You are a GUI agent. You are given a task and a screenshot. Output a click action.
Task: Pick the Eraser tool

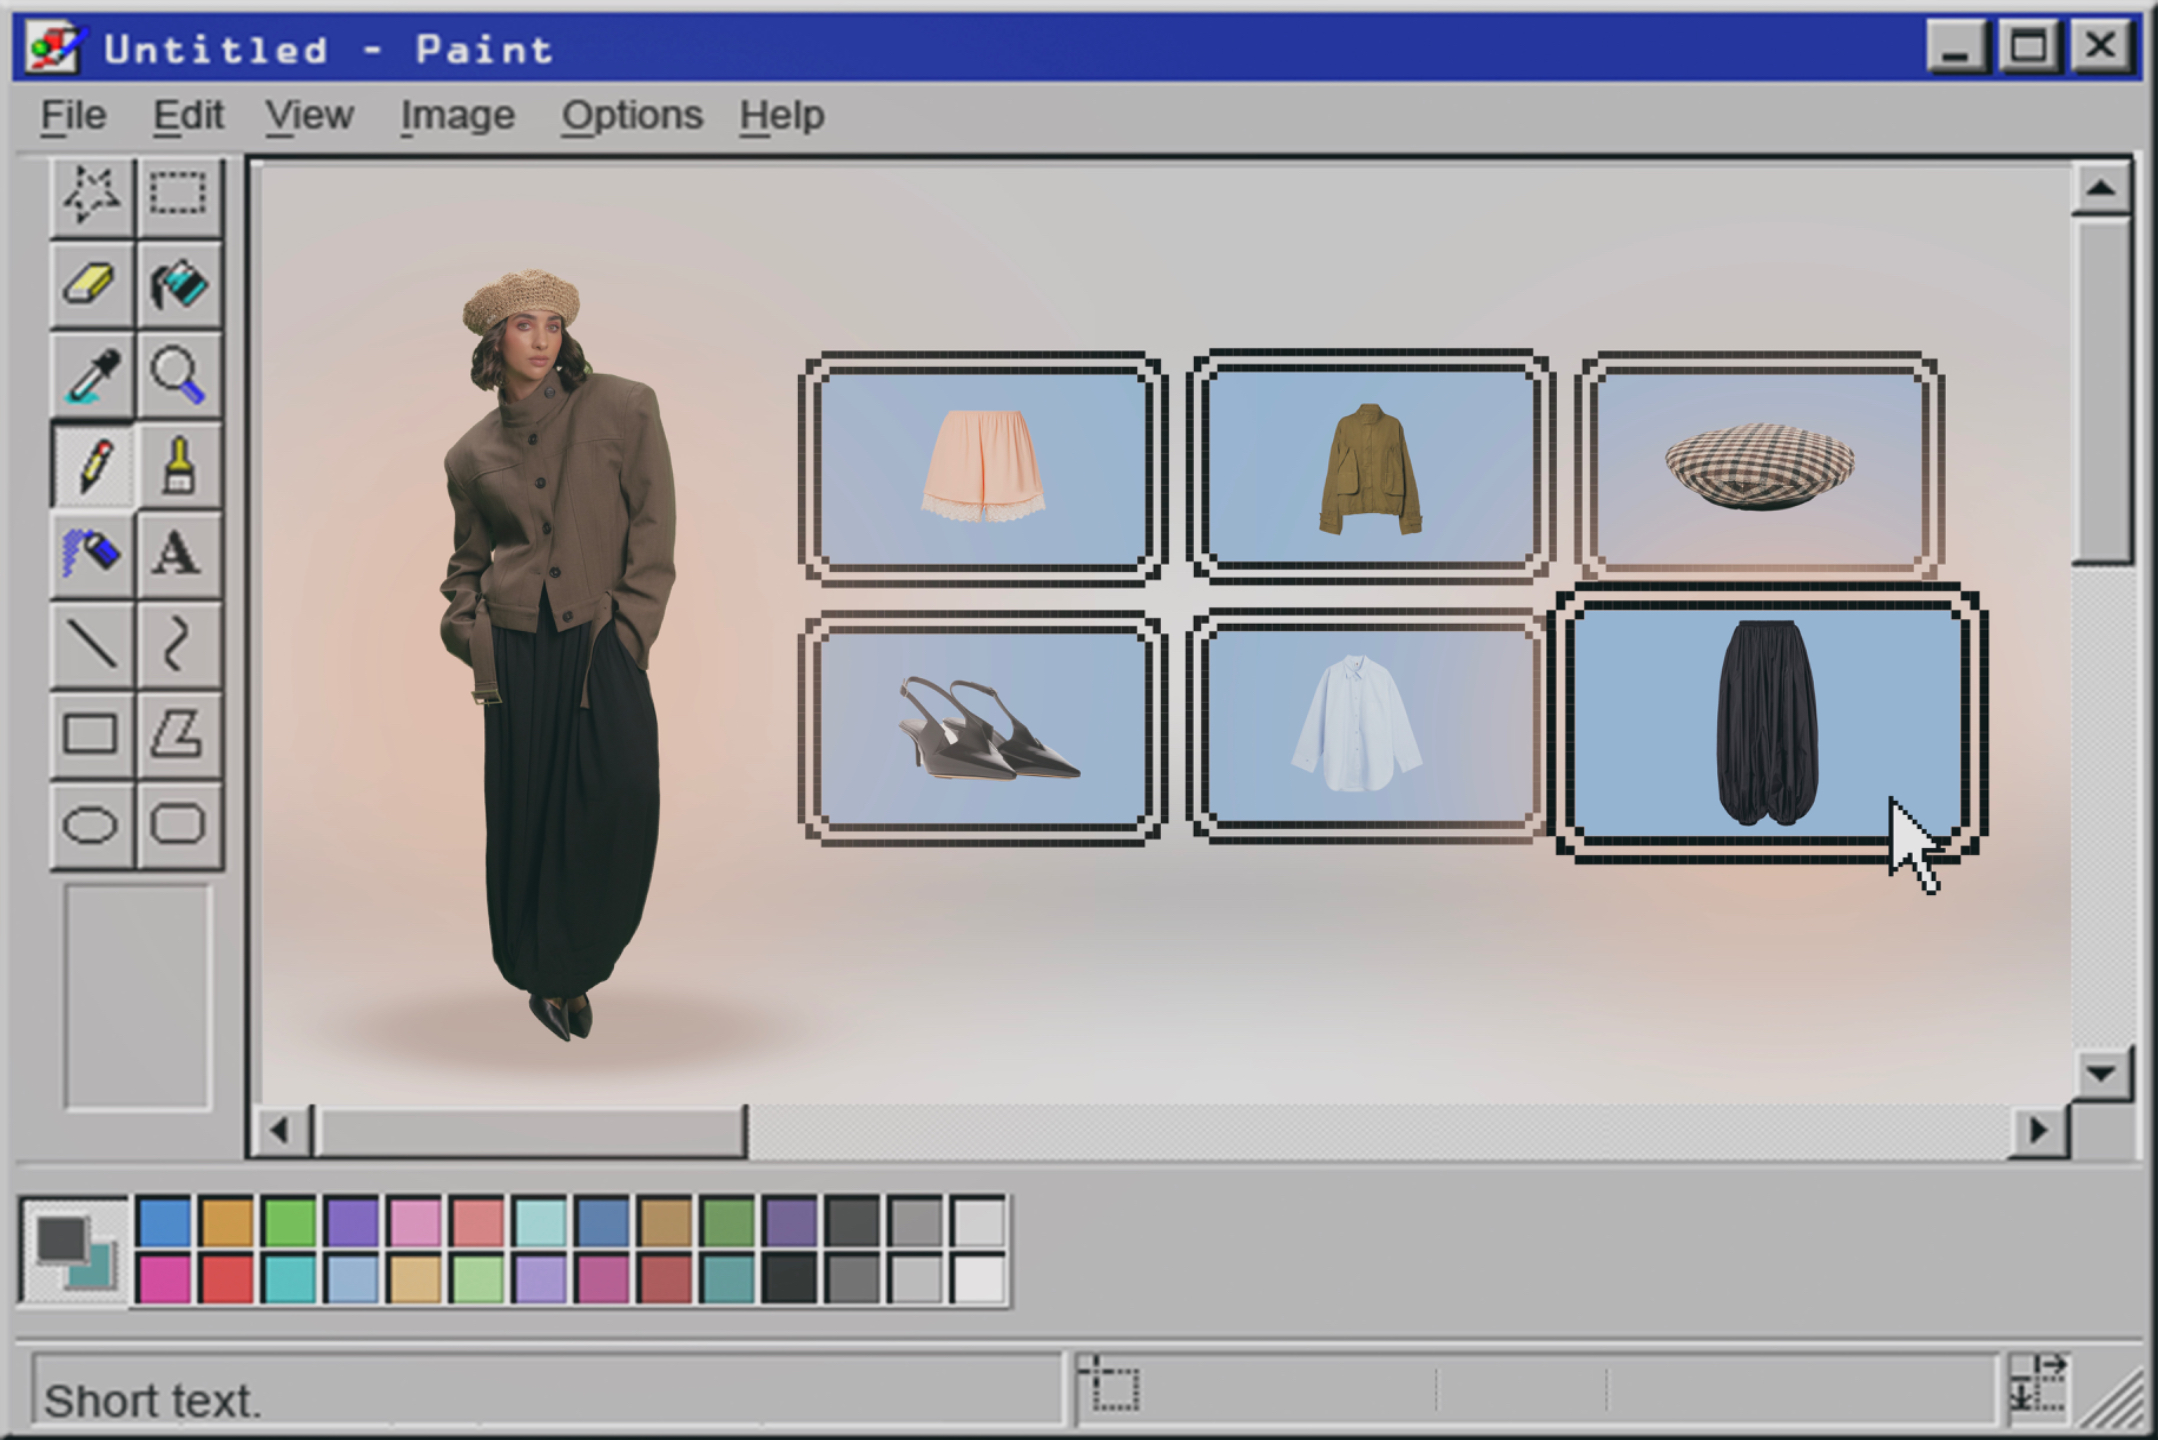point(91,283)
